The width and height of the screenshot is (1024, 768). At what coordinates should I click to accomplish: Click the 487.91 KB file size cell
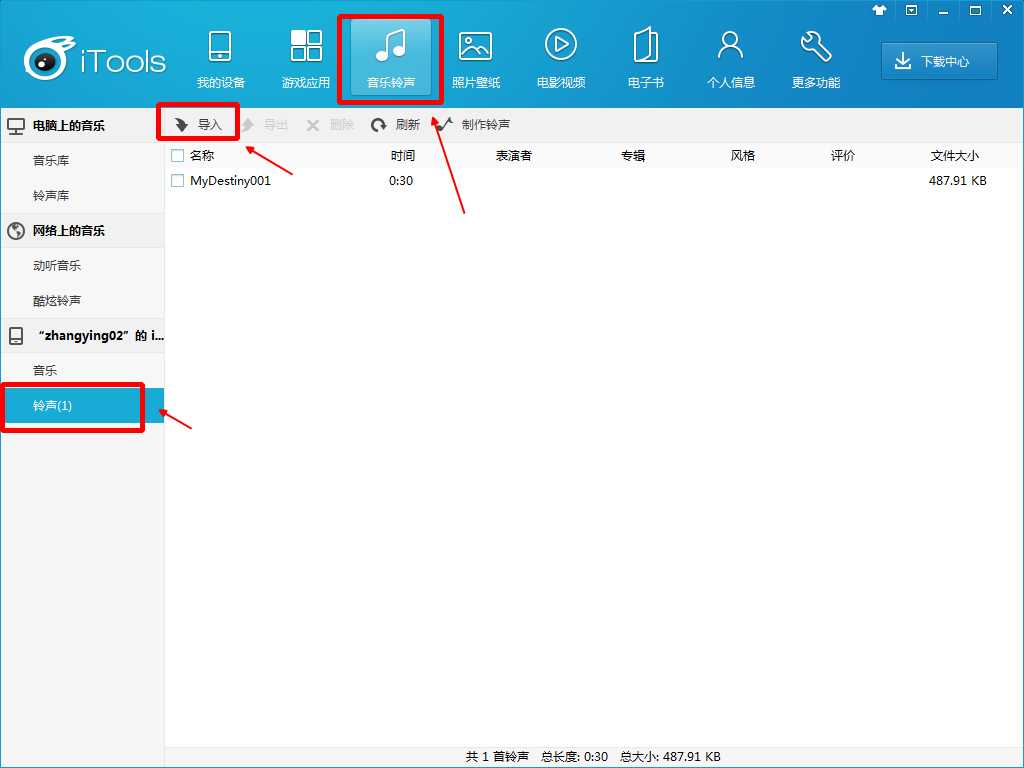coord(957,180)
